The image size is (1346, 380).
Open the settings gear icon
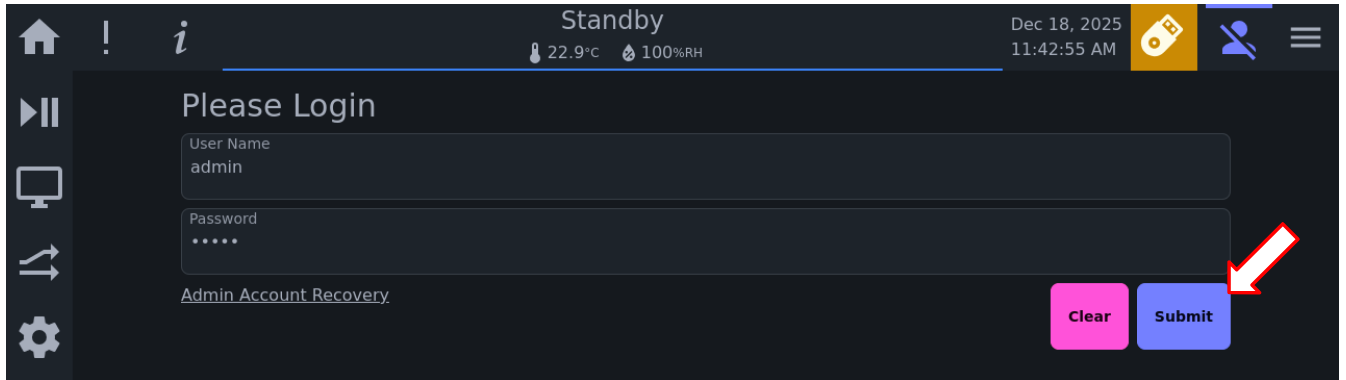[x=39, y=338]
